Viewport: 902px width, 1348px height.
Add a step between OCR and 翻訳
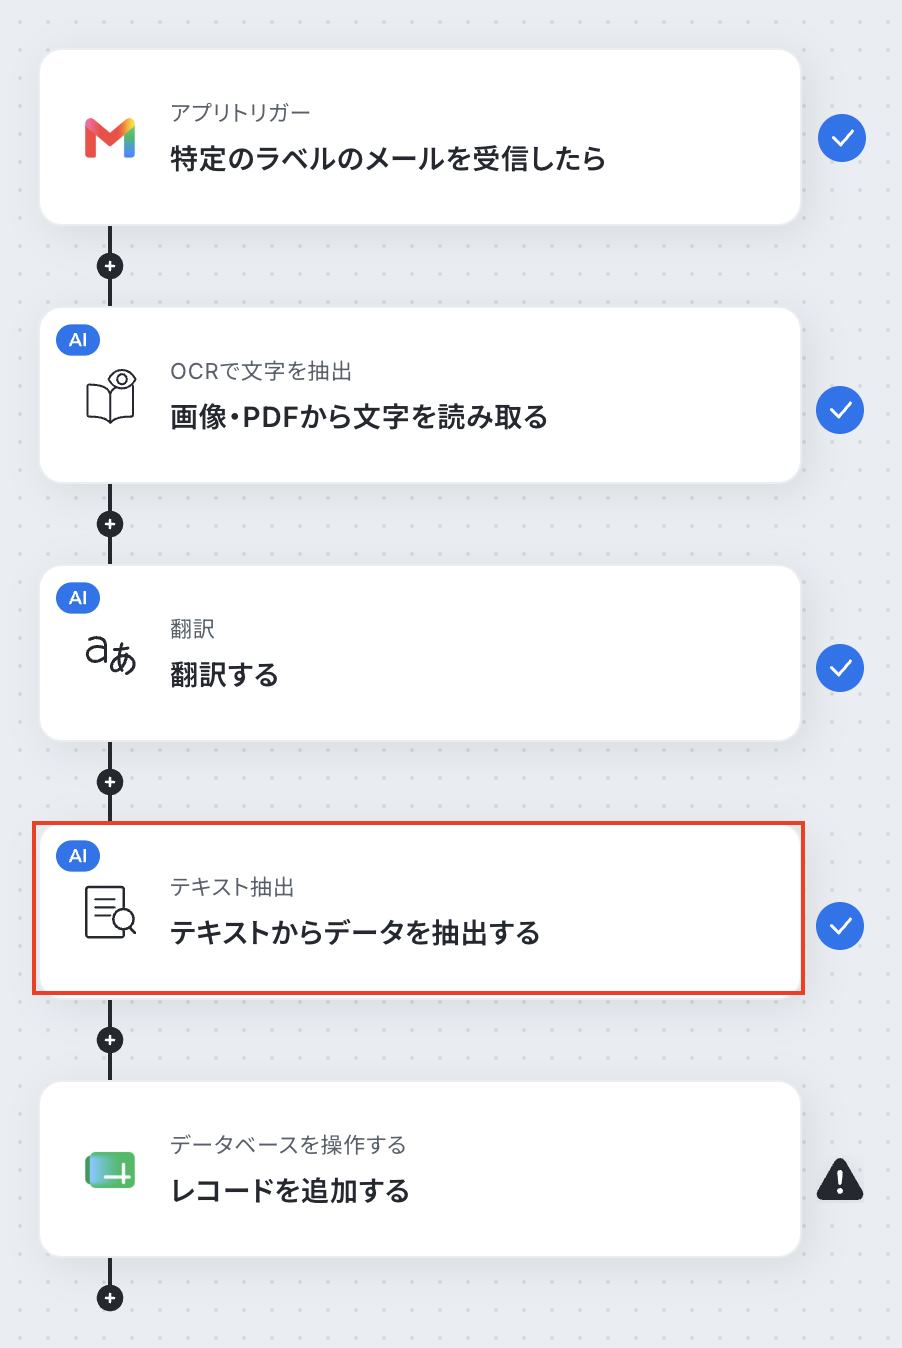pyautogui.click(x=110, y=524)
